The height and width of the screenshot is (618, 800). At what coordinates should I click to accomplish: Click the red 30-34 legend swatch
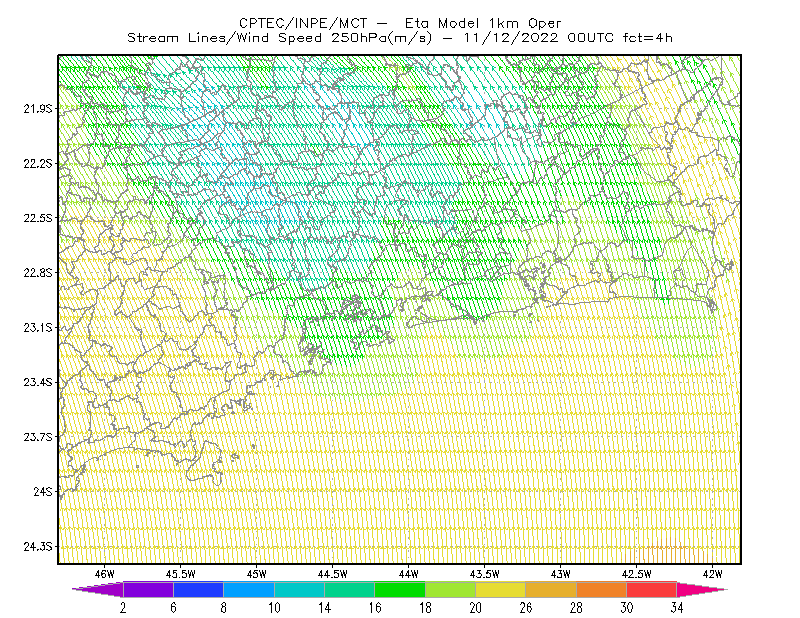tap(652, 589)
